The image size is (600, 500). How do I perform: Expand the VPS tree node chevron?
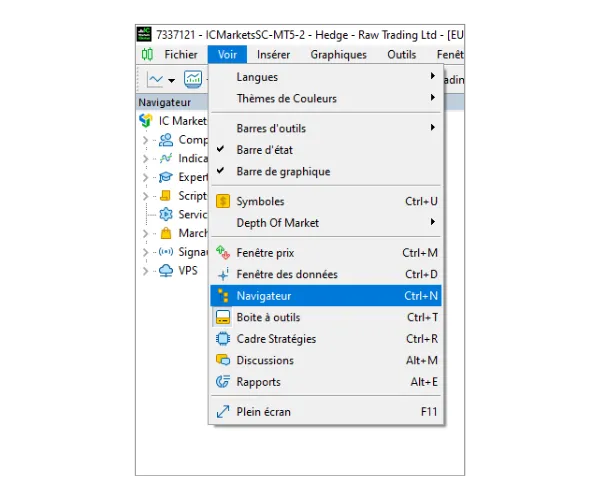[x=145, y=271]
